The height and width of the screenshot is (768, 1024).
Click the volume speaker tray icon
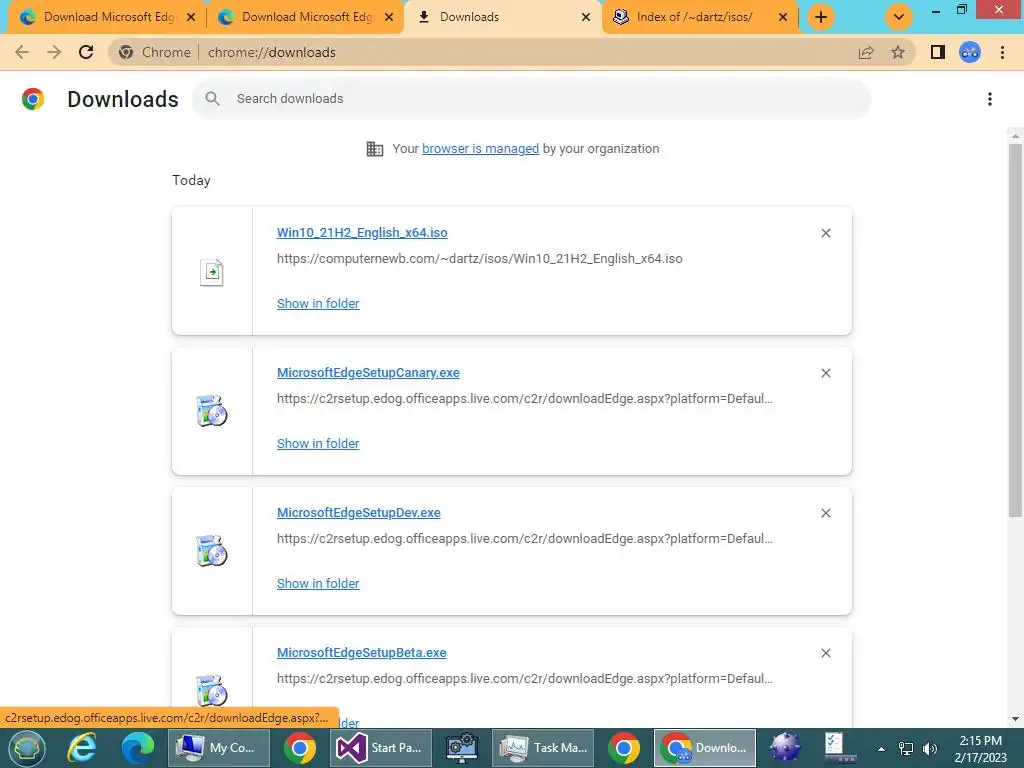point(930,749)
